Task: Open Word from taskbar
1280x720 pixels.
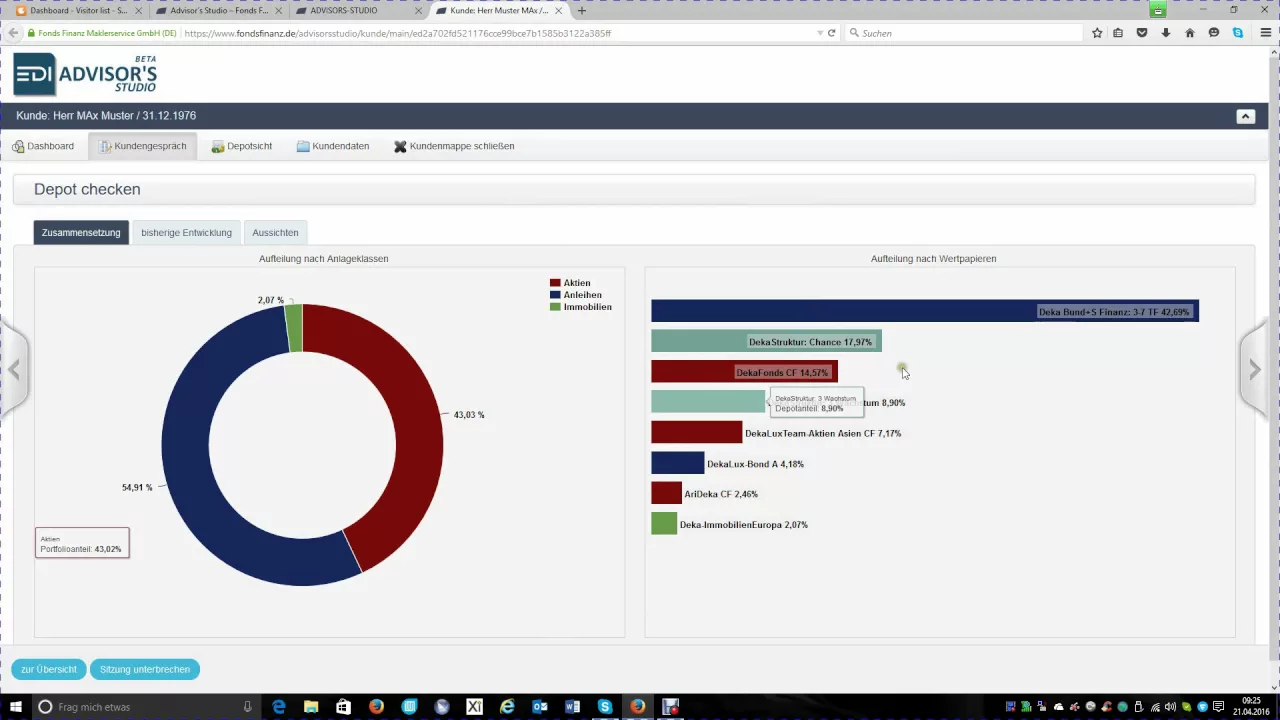Action: pyautogui.click(x=573, y=707)
